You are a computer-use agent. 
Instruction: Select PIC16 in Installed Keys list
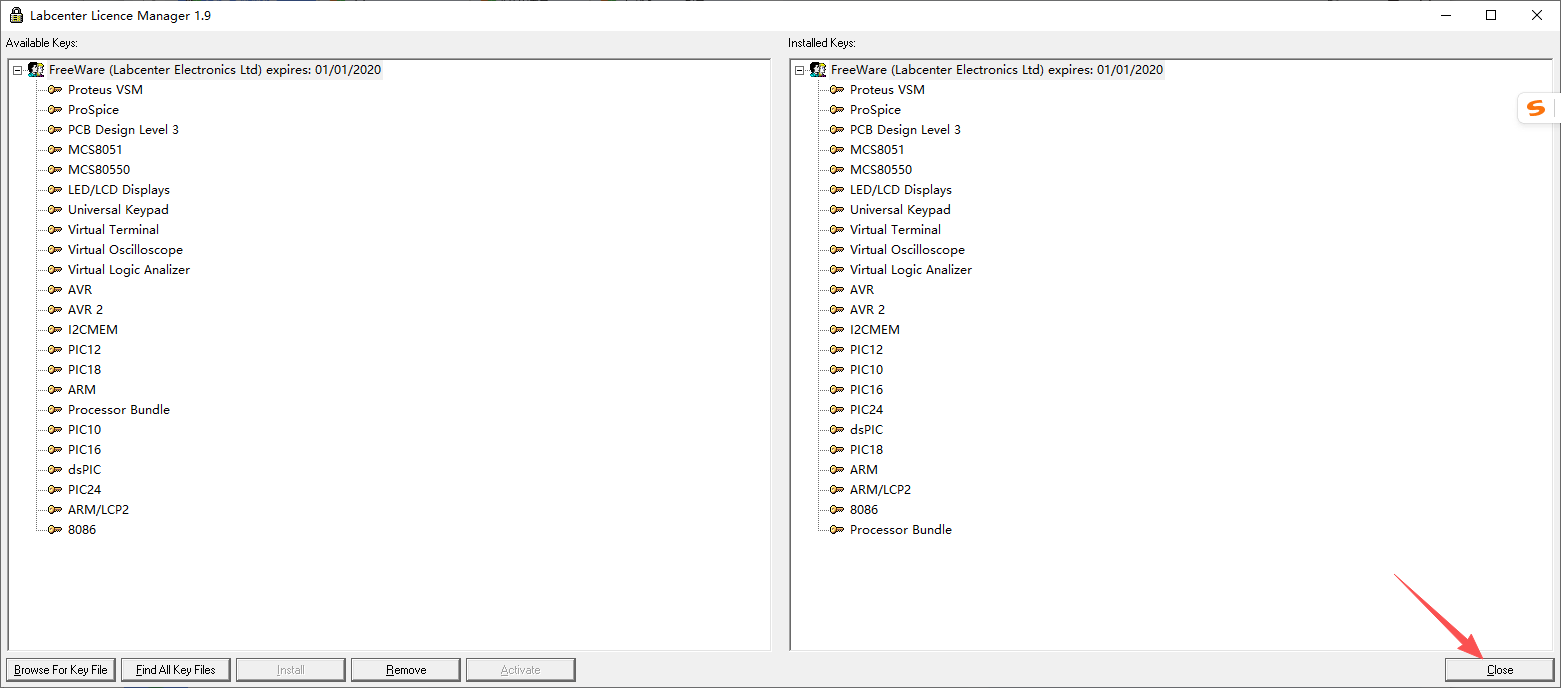pos(866,390)
